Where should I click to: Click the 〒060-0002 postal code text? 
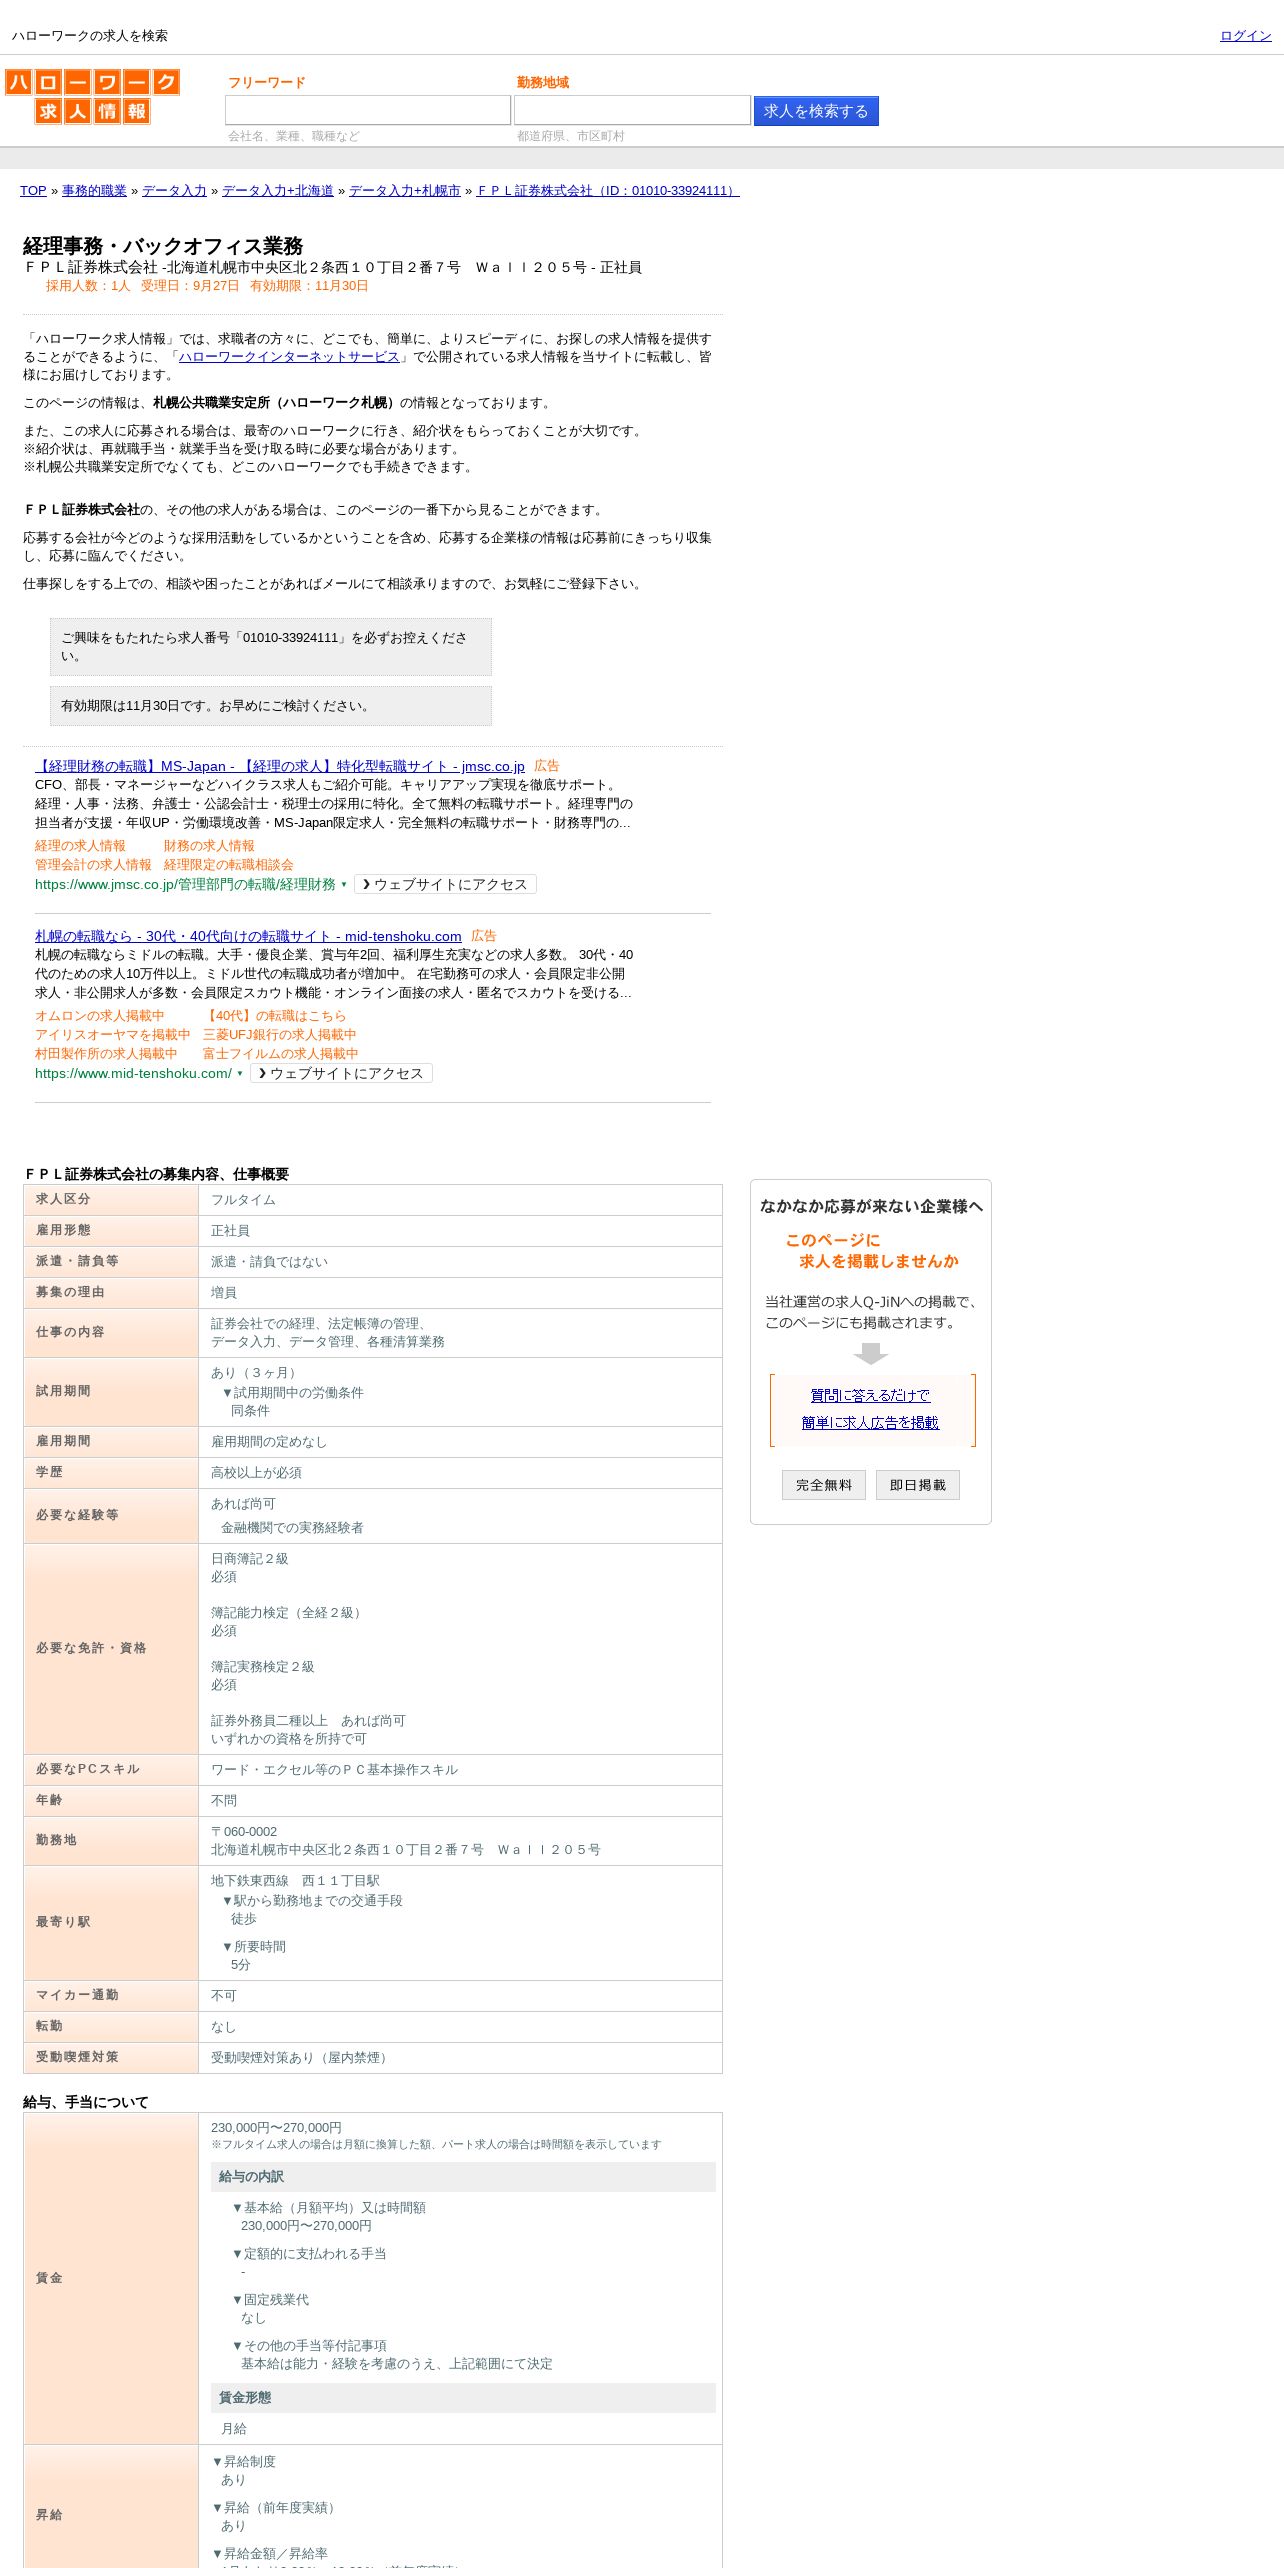click(244, 1832)
